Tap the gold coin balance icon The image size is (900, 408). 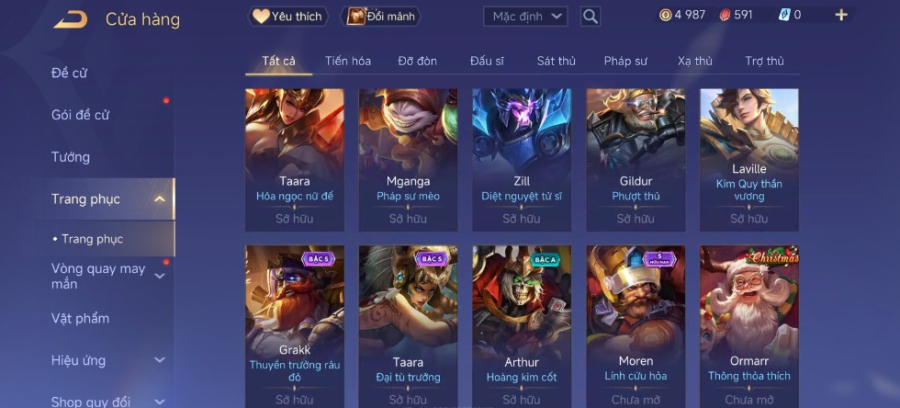665,15
